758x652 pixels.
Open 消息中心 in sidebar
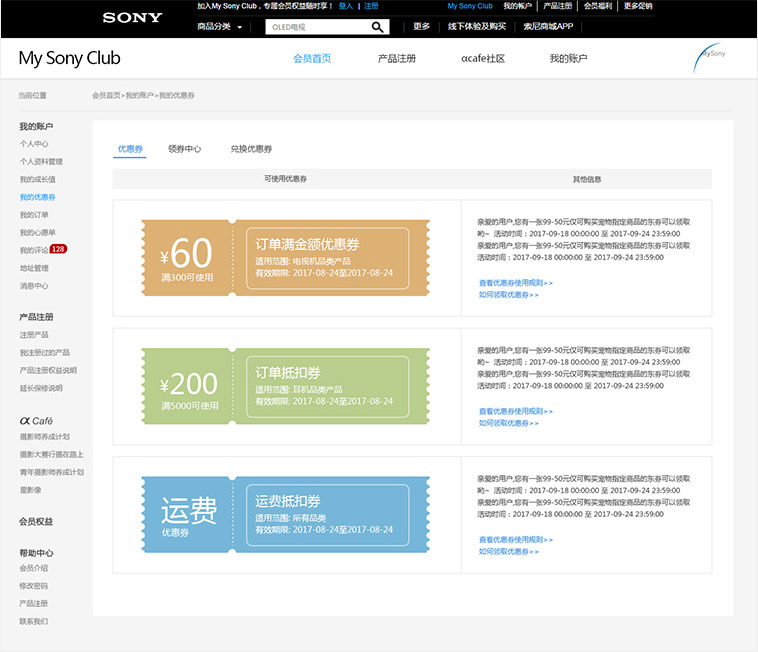pyautogui.click(x=34, y=286)
